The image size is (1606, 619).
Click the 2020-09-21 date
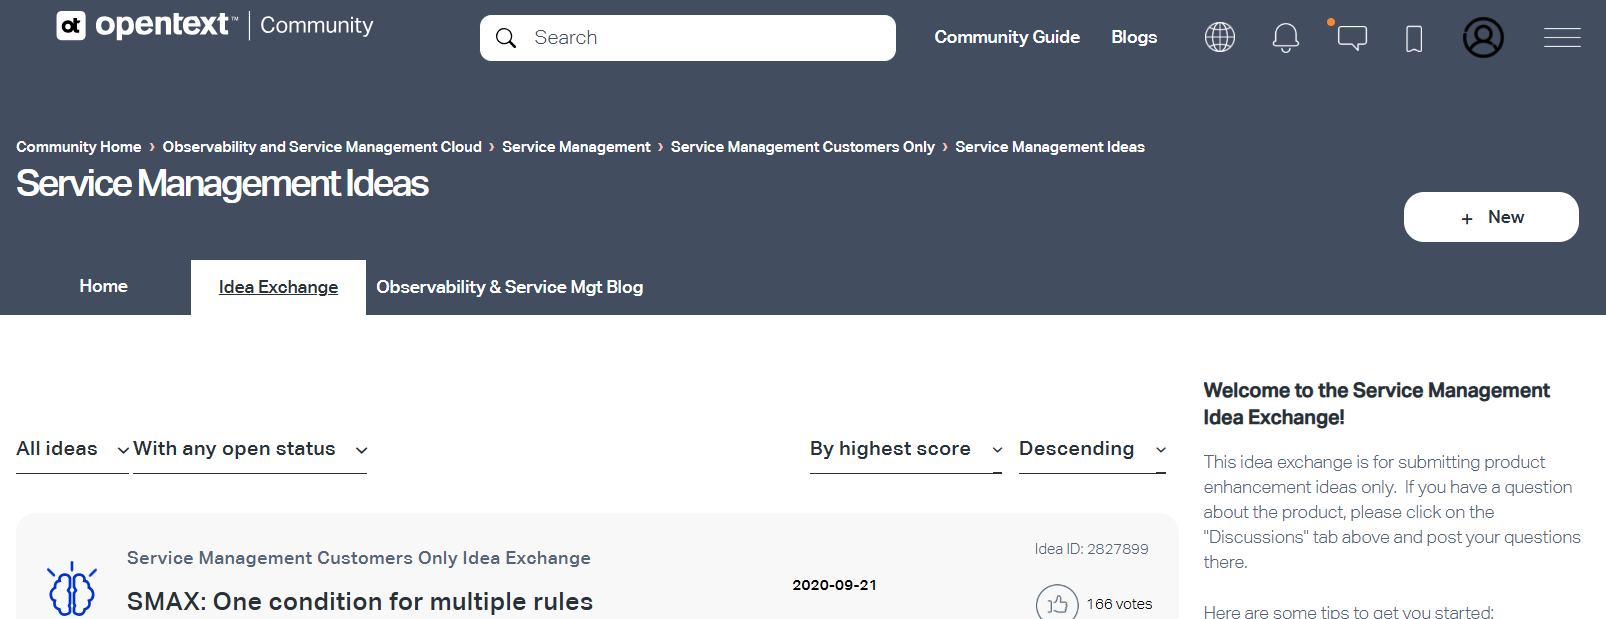[x=835, y=585]
